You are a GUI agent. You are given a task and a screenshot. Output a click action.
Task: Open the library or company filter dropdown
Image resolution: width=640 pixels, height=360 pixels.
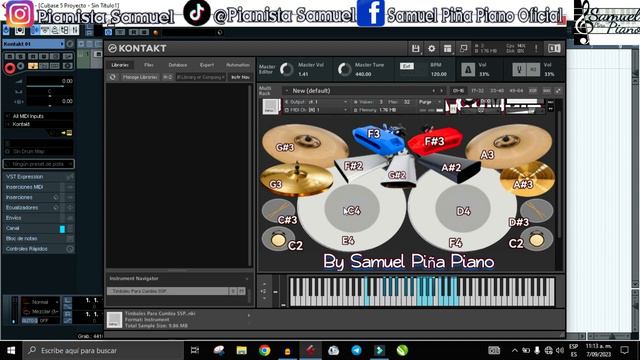click(x=200, y=77)
